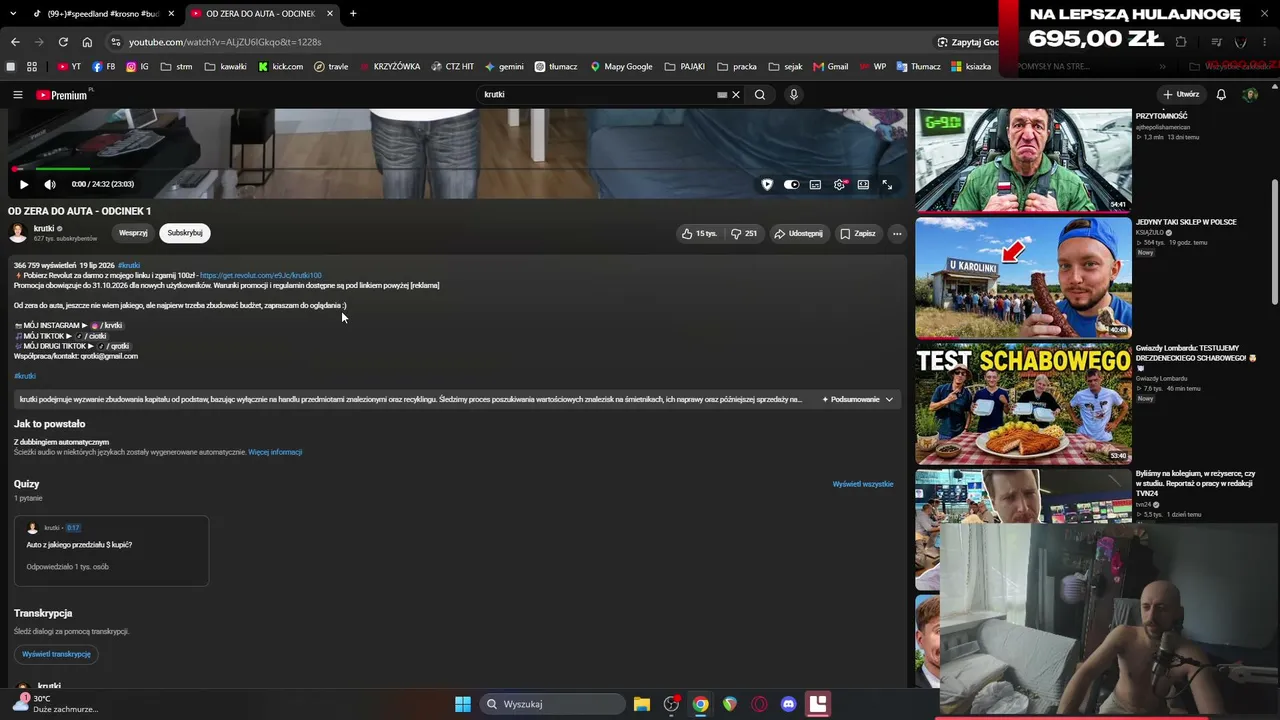Show all quizzes with Wyświetl wszystkie

click(863, 484)
